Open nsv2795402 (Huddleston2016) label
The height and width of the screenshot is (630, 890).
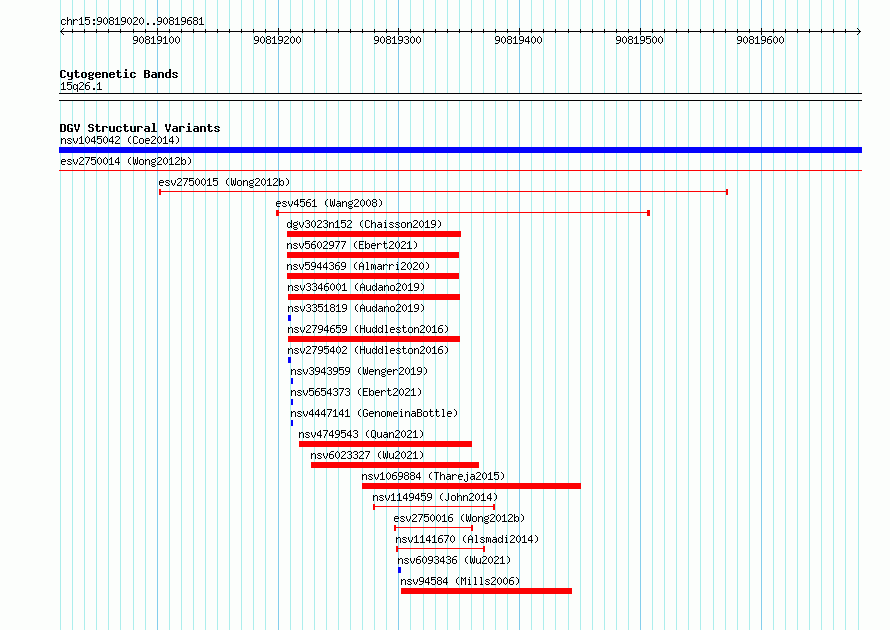tap(368, 350)
